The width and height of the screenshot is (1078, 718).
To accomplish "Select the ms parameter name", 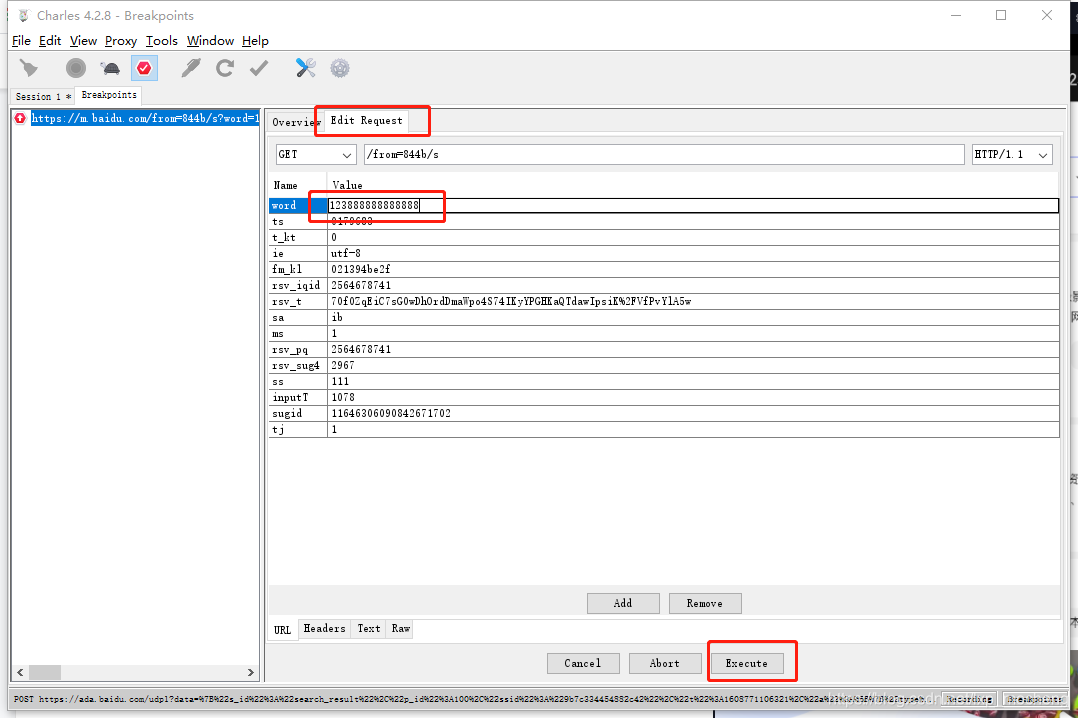I will pyautogui.click(x=278, y=333).
